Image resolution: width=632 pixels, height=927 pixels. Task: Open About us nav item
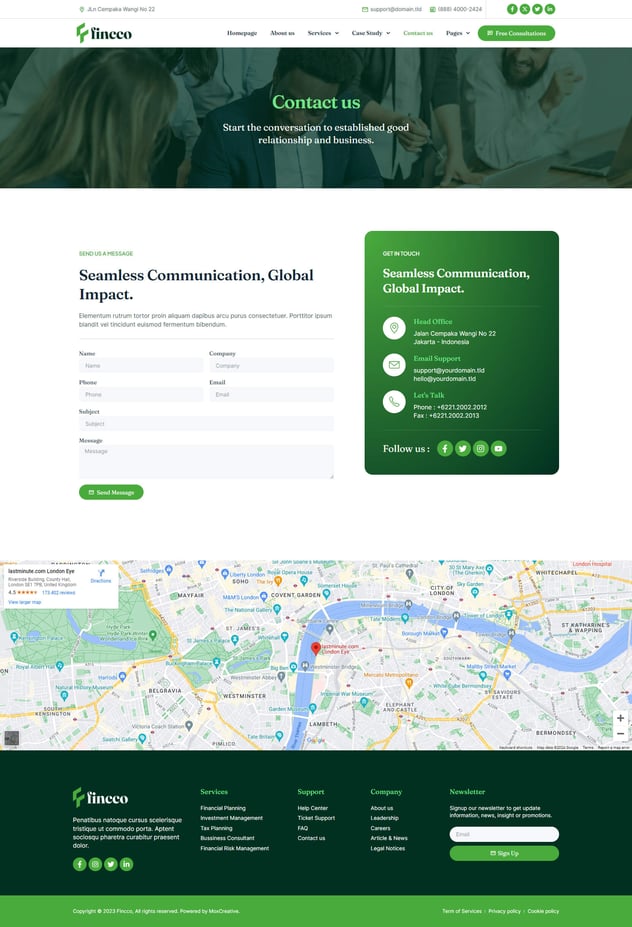(x=282, y=33)
